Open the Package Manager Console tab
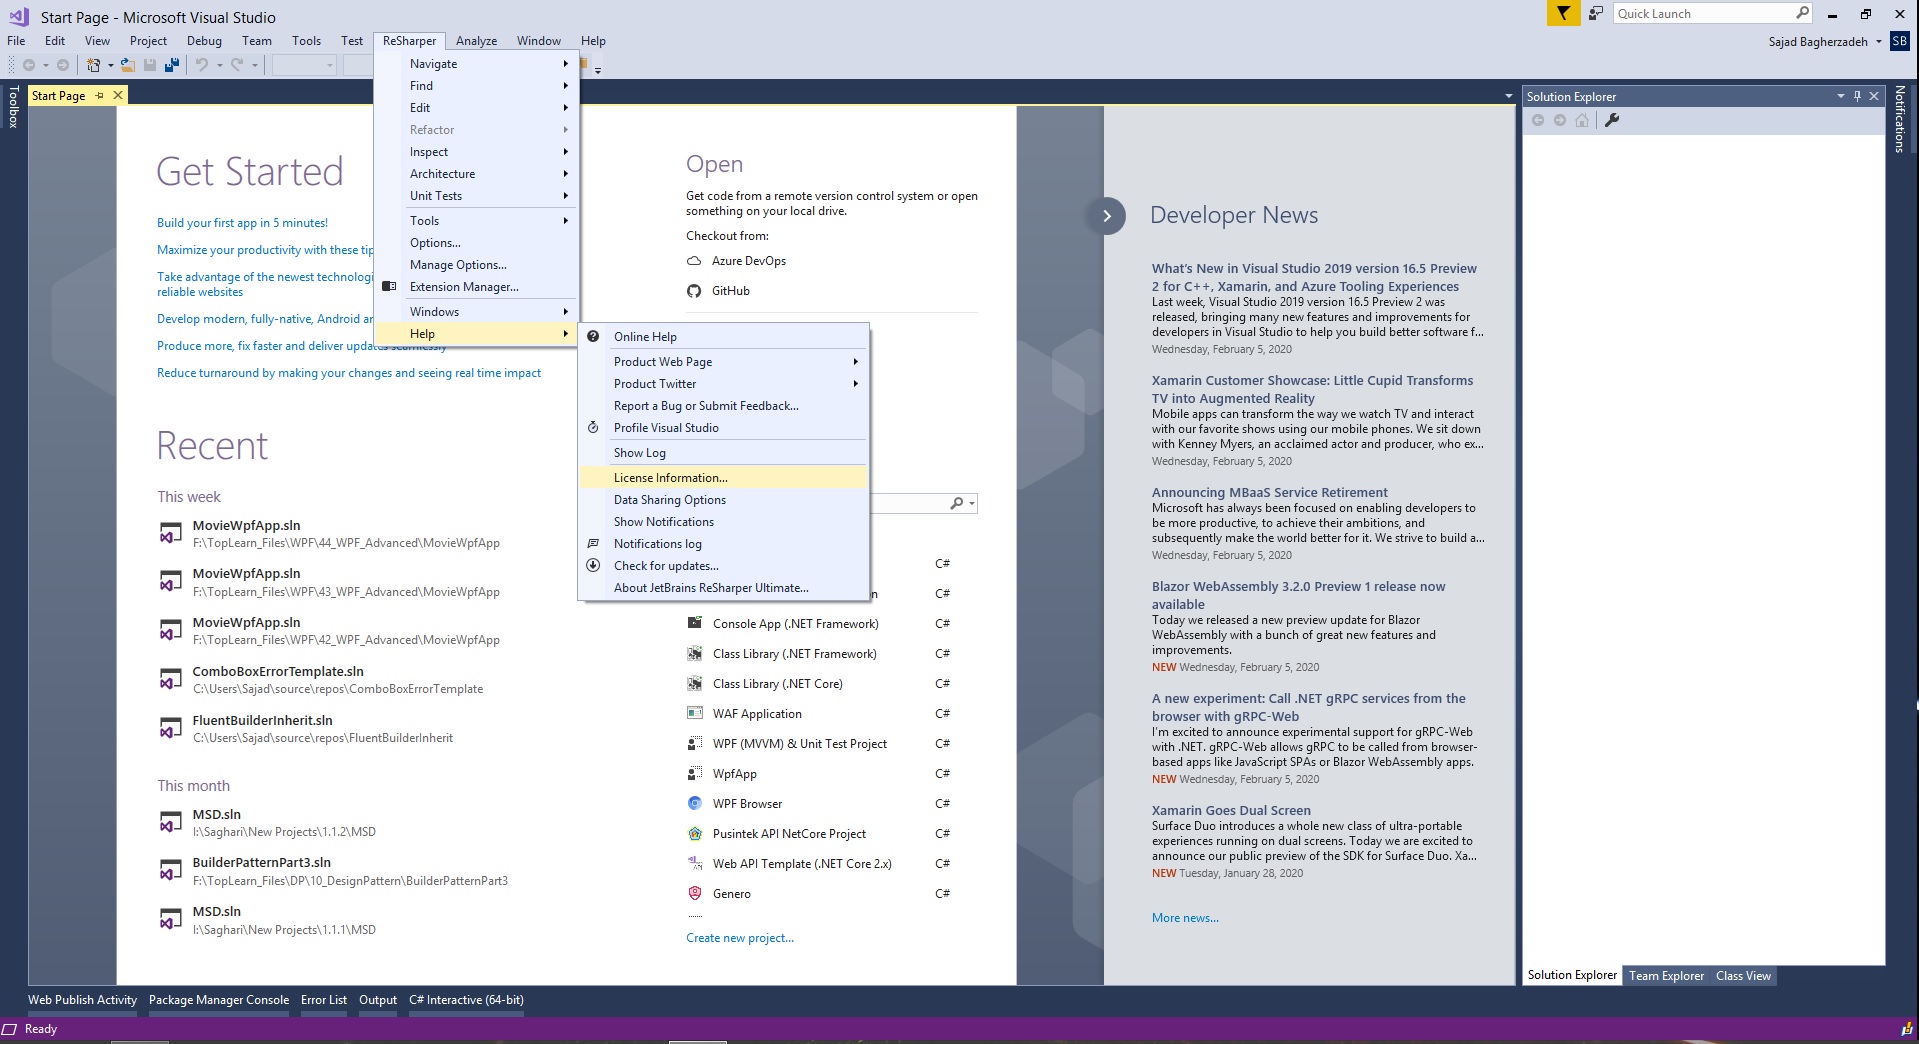The width and height of the screenshot is (1919, 1044). pyautogui.click(x=219, y=999)
